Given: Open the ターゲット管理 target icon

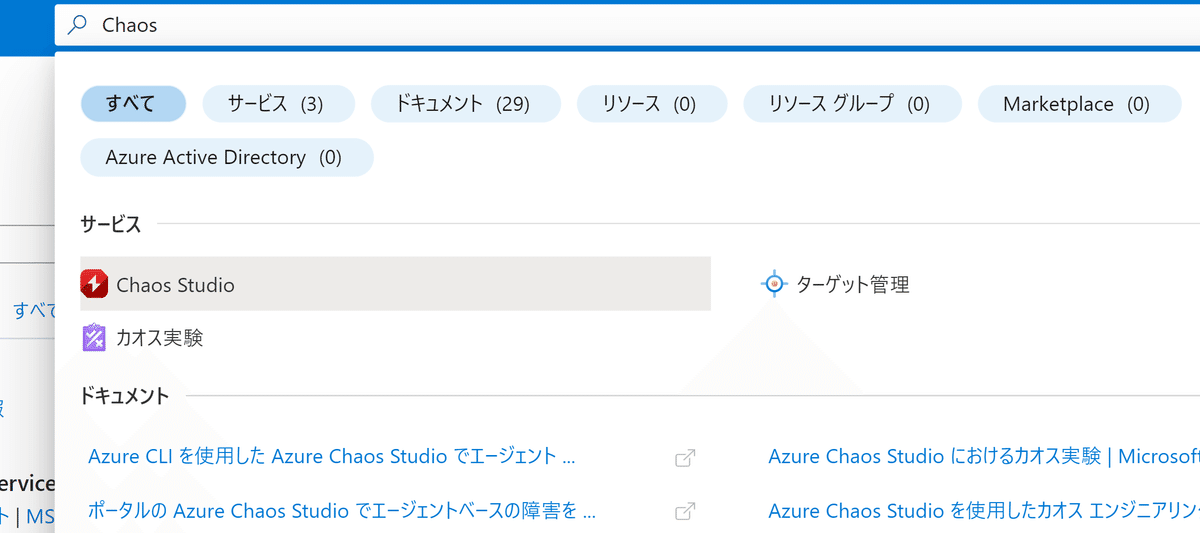Looking at the screenshot, I should pos(773,285).
